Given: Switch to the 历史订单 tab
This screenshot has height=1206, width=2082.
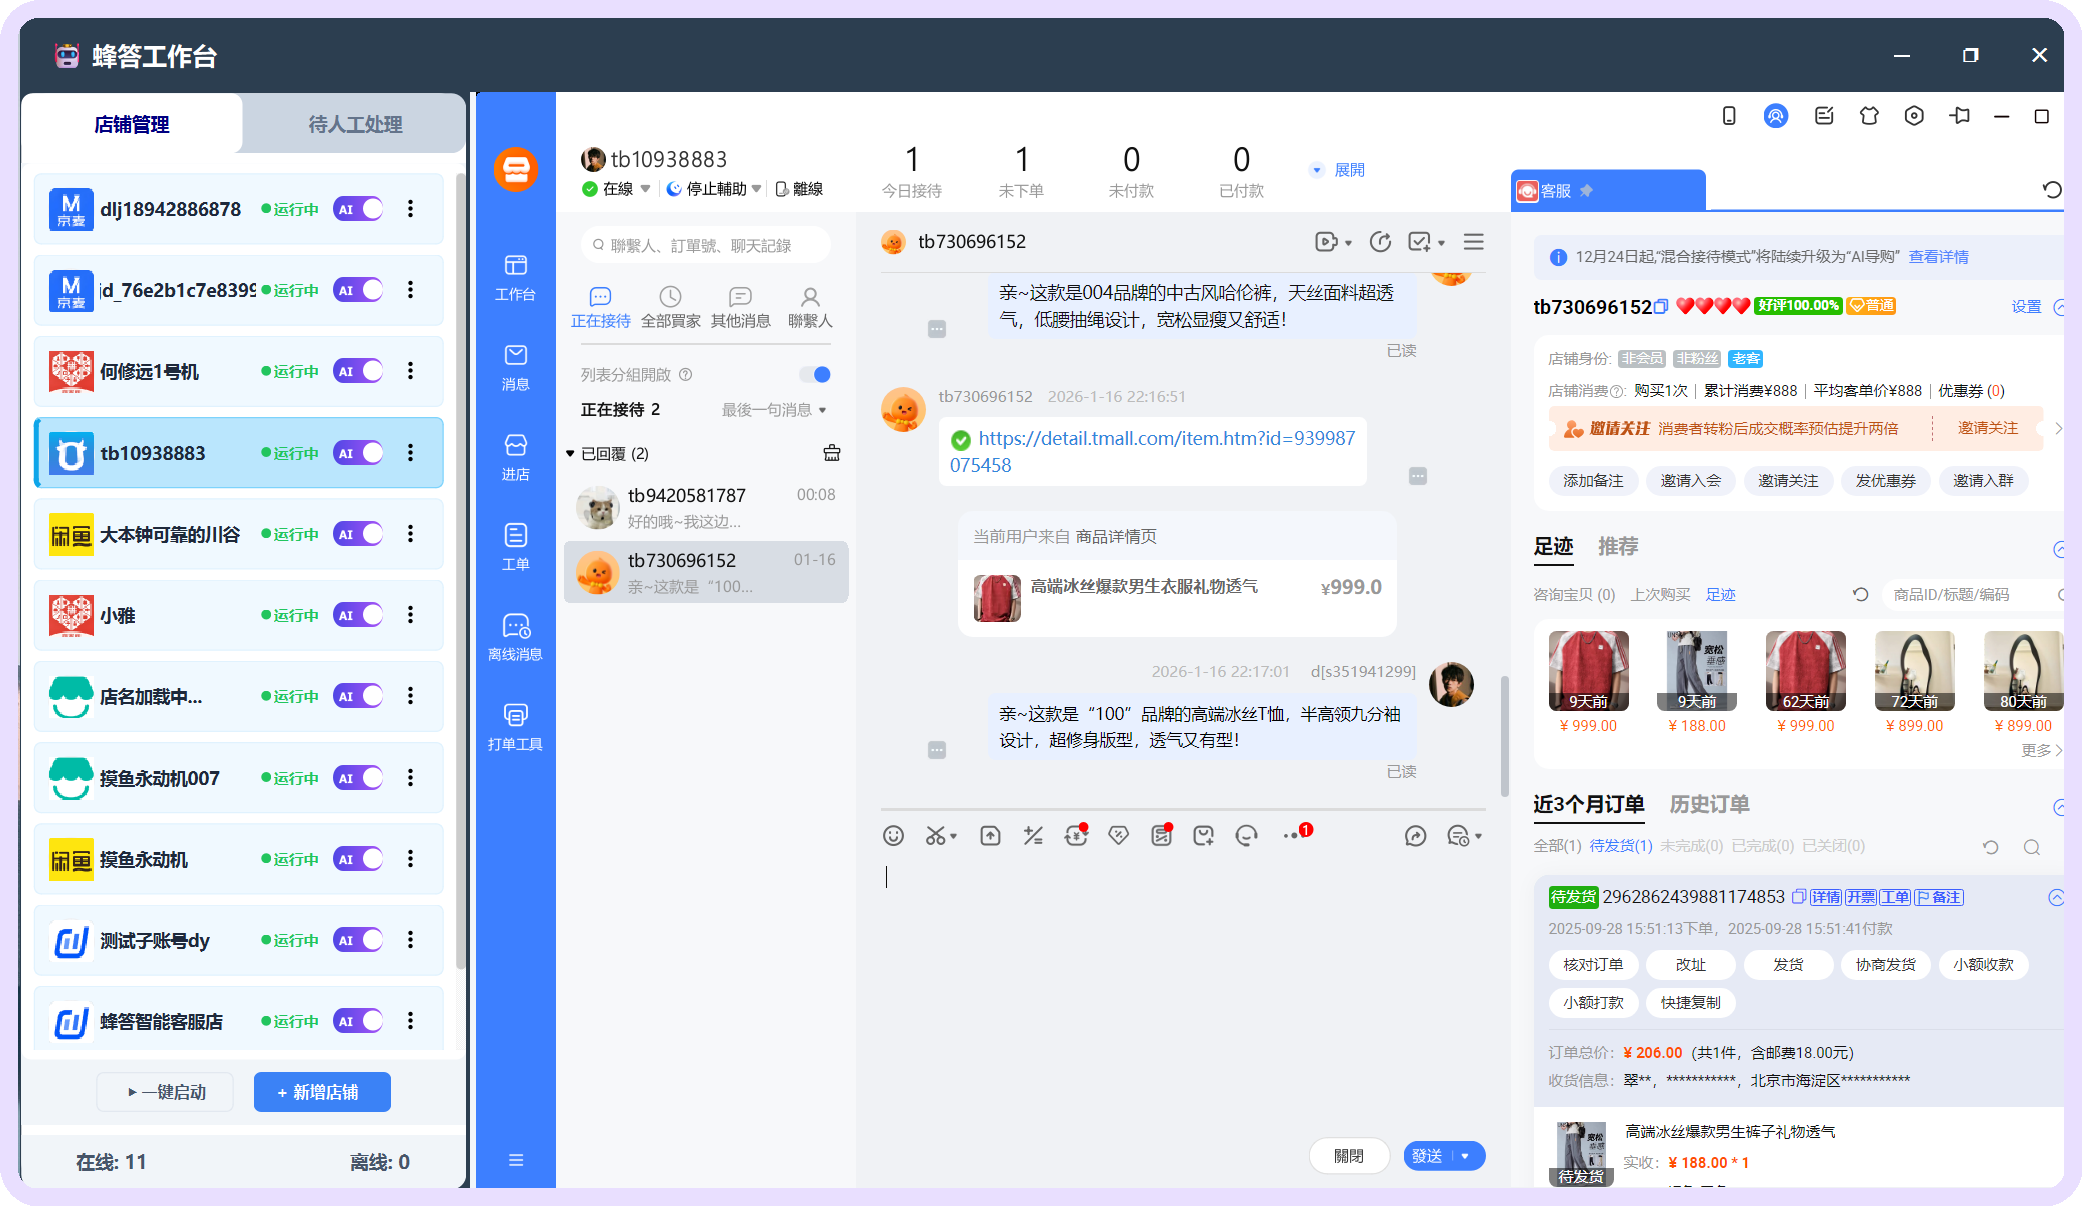Looking at the screenshot, I should click(1709, 804).
